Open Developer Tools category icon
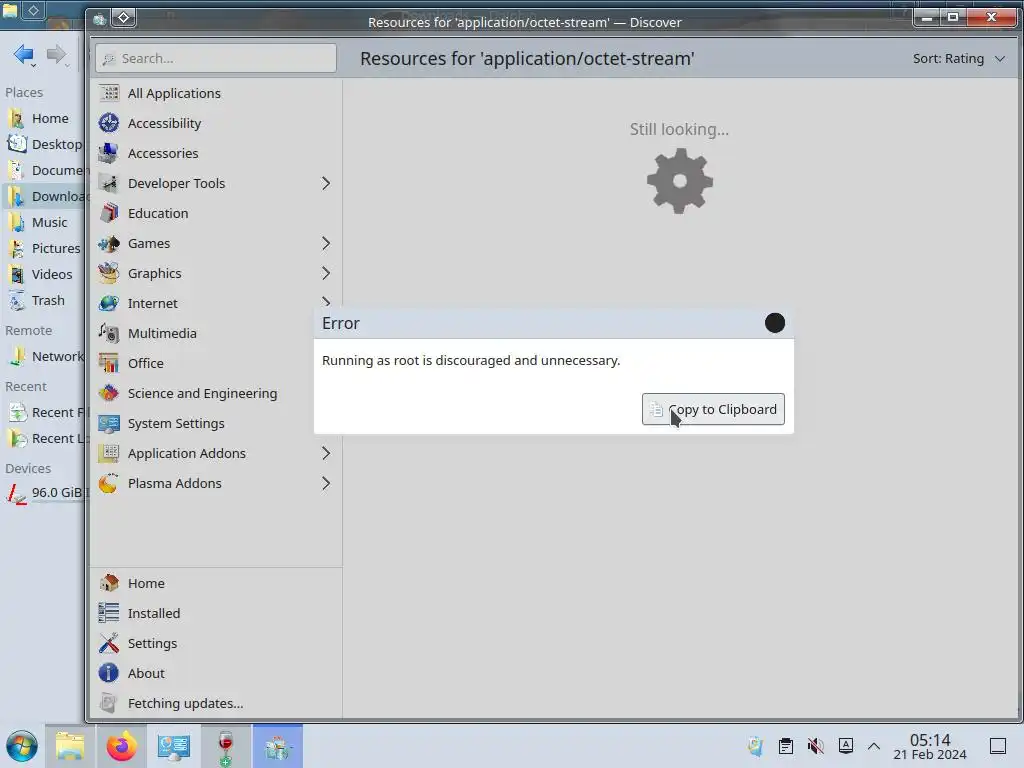Screen dimensions: 1024x768 (109, 184)
